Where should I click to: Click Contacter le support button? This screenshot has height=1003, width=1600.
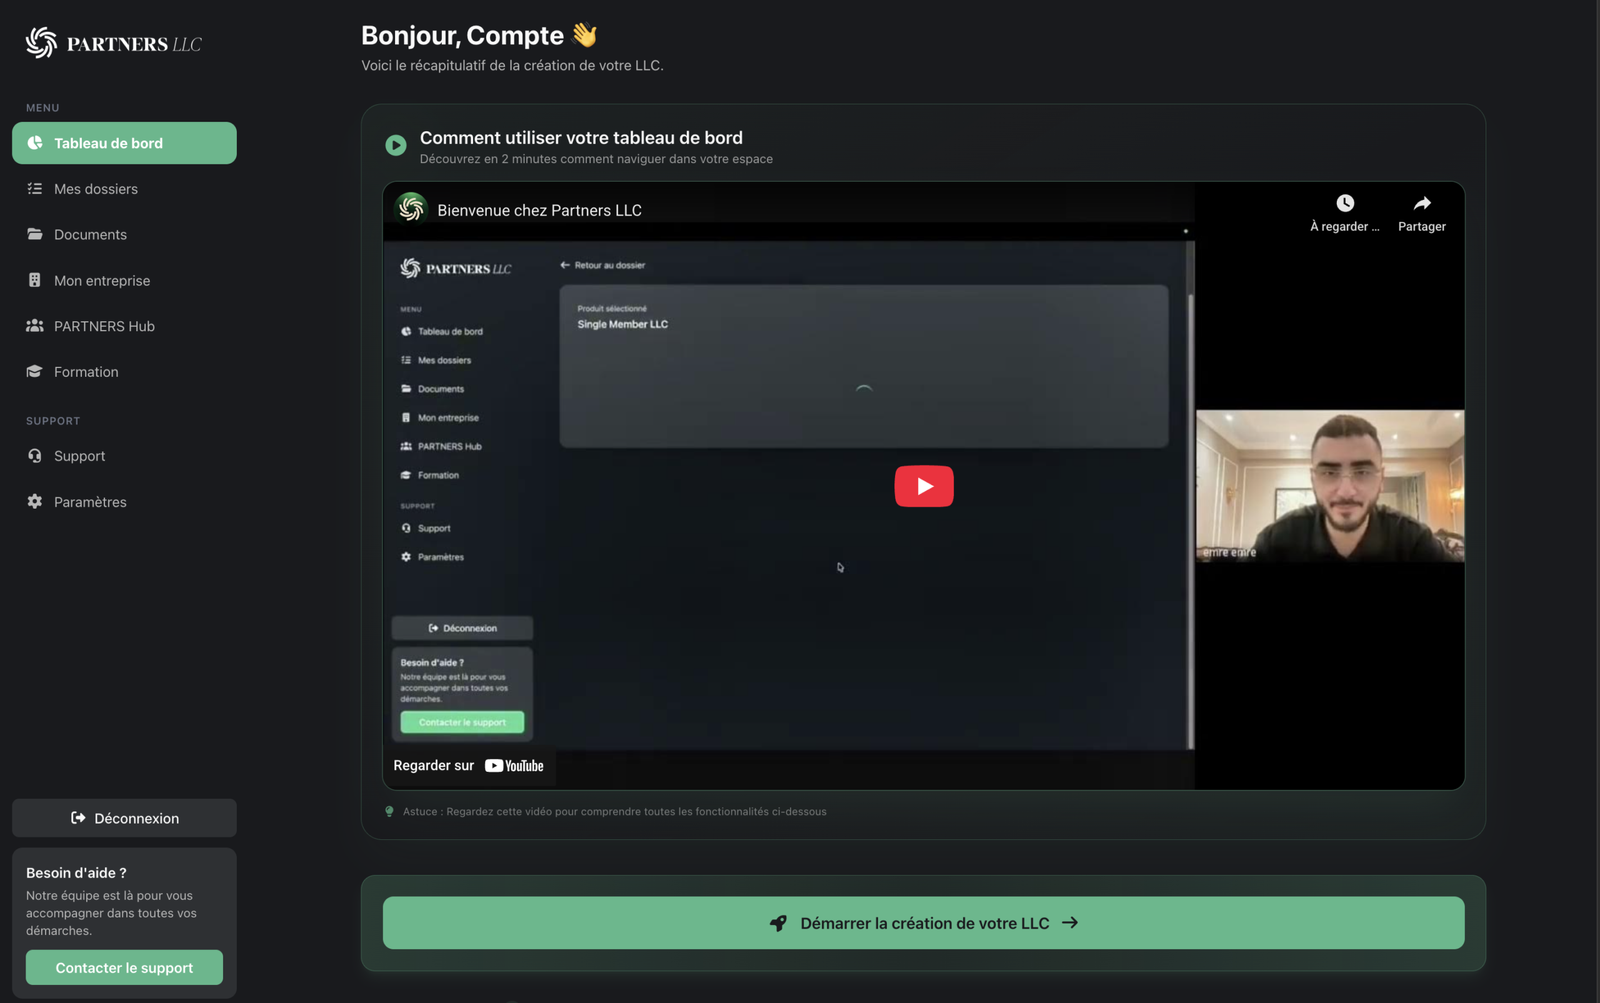[124, 968]
